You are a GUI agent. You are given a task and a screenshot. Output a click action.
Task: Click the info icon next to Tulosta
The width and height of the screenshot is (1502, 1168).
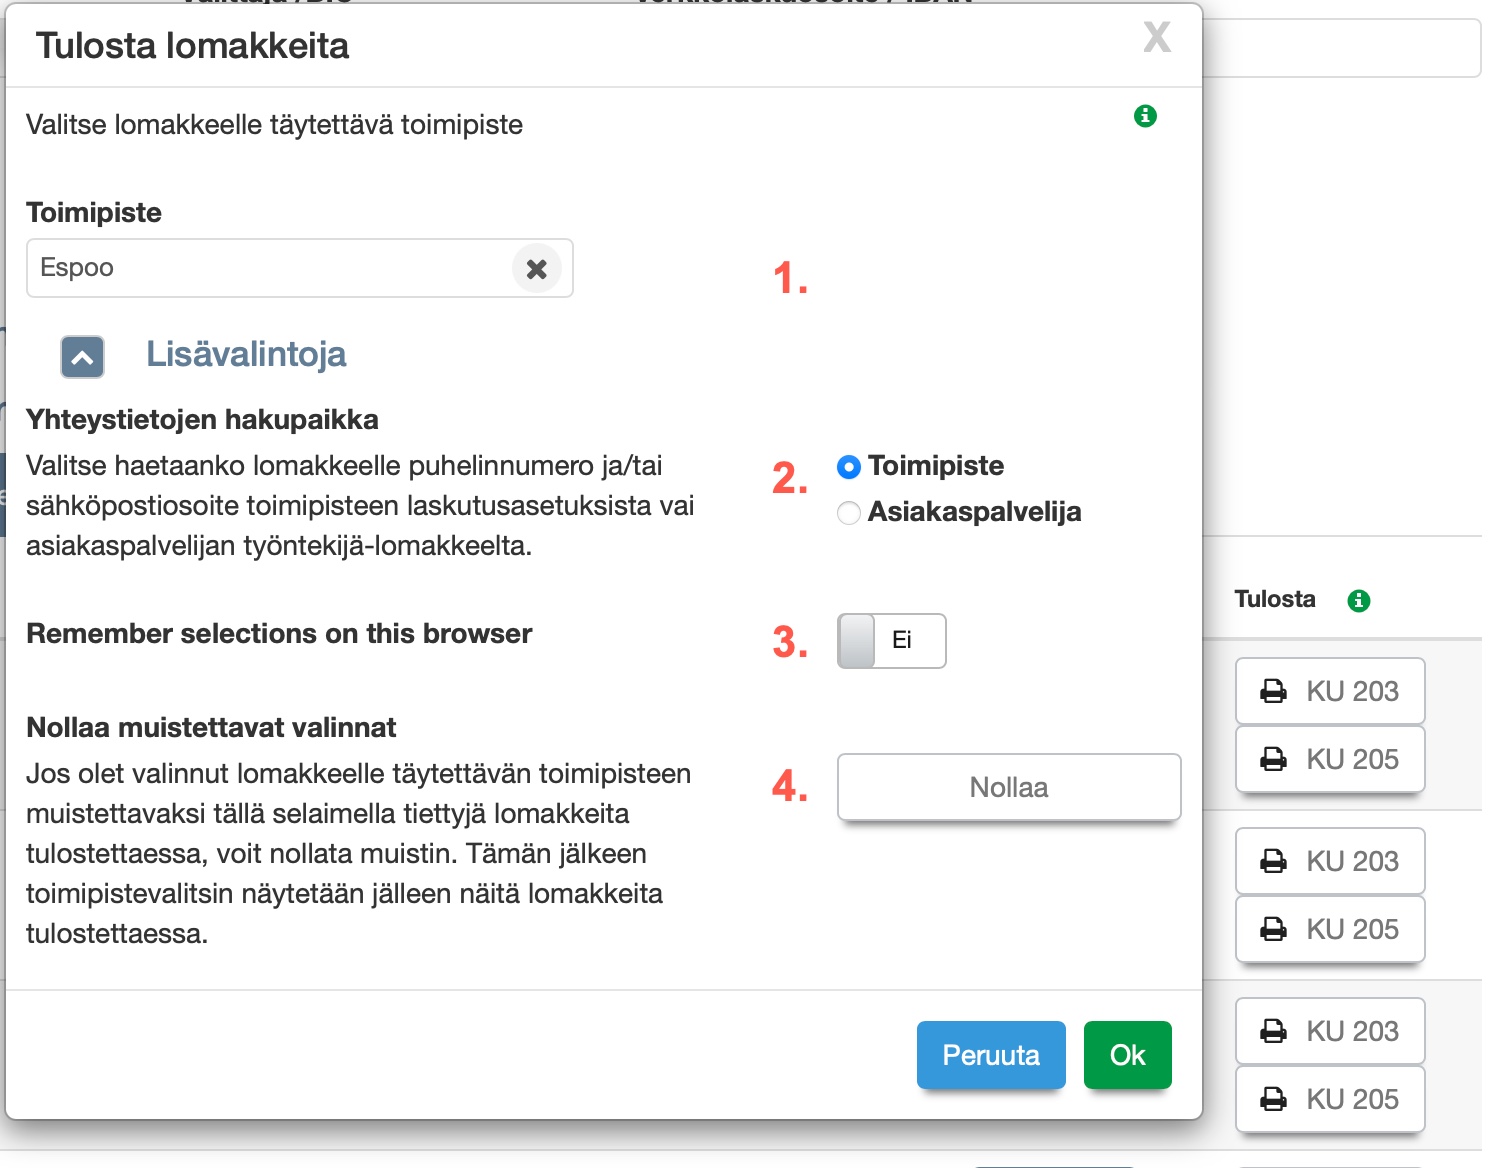point(1358,600)
